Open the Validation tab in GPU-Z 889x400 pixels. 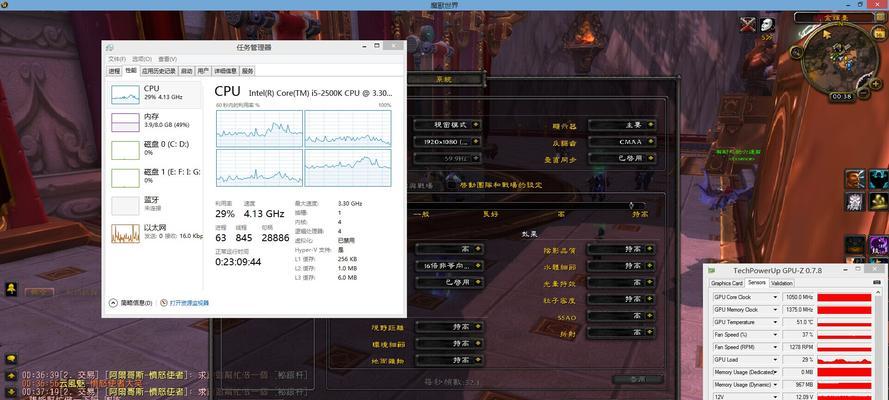click(x=782, y=283)
